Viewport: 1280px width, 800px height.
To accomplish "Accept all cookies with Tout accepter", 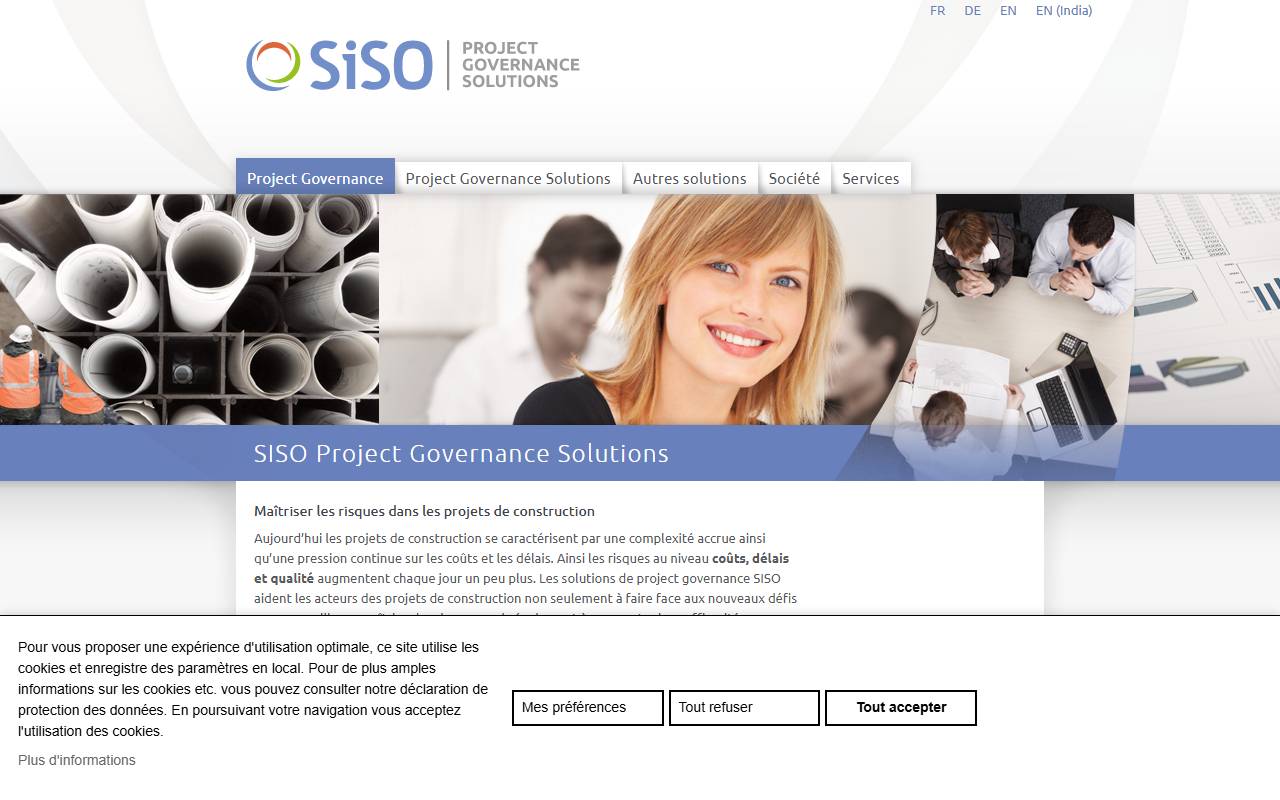I will [901, 708].
